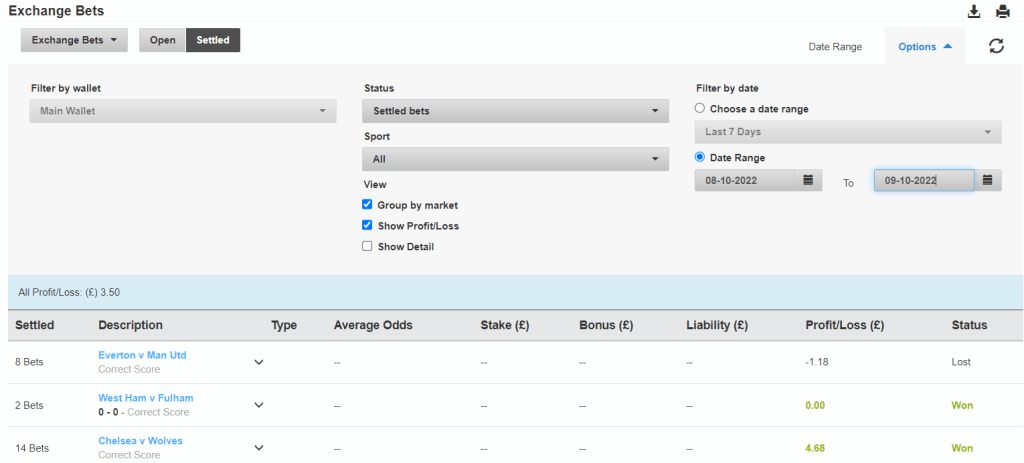The image size is (1024, 463).
Task: Uncheck Group by market checkbox
Action: (367, 205)
